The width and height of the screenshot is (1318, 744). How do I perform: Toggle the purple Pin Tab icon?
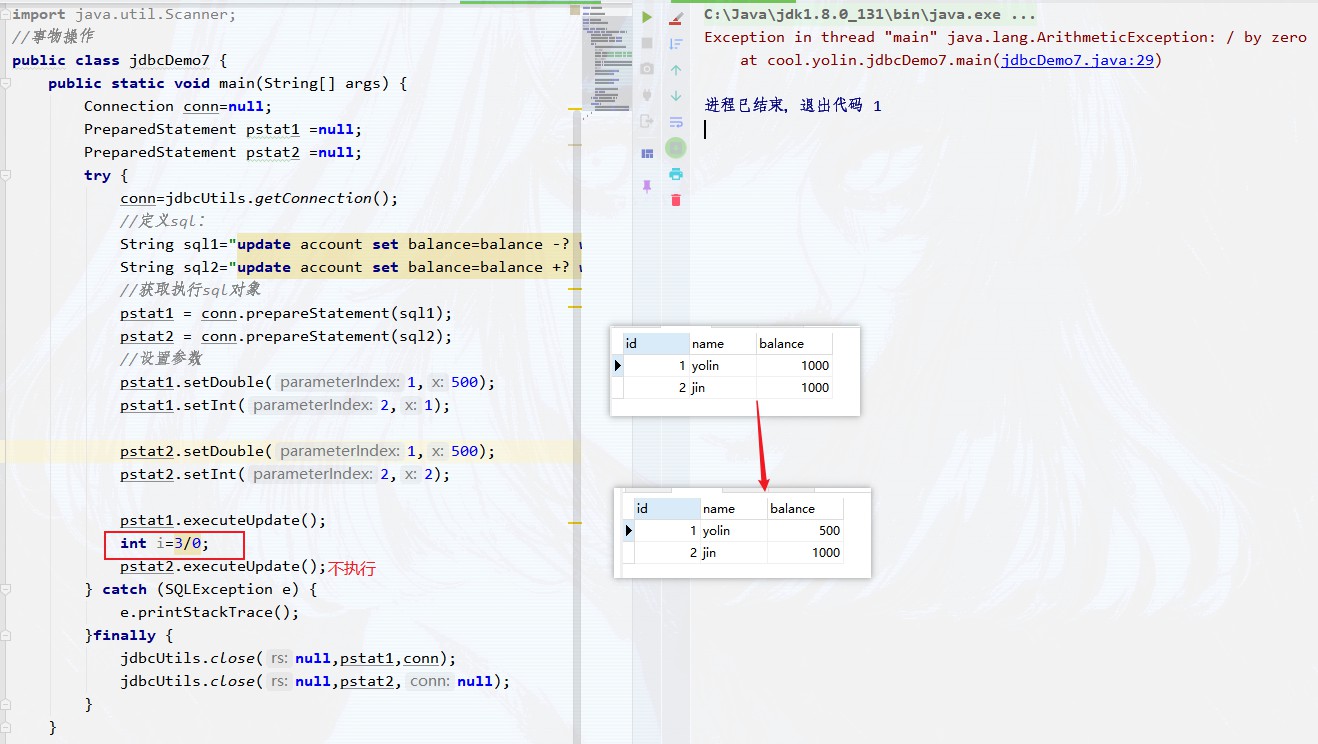pyautogui.click(x=647, y=186)
